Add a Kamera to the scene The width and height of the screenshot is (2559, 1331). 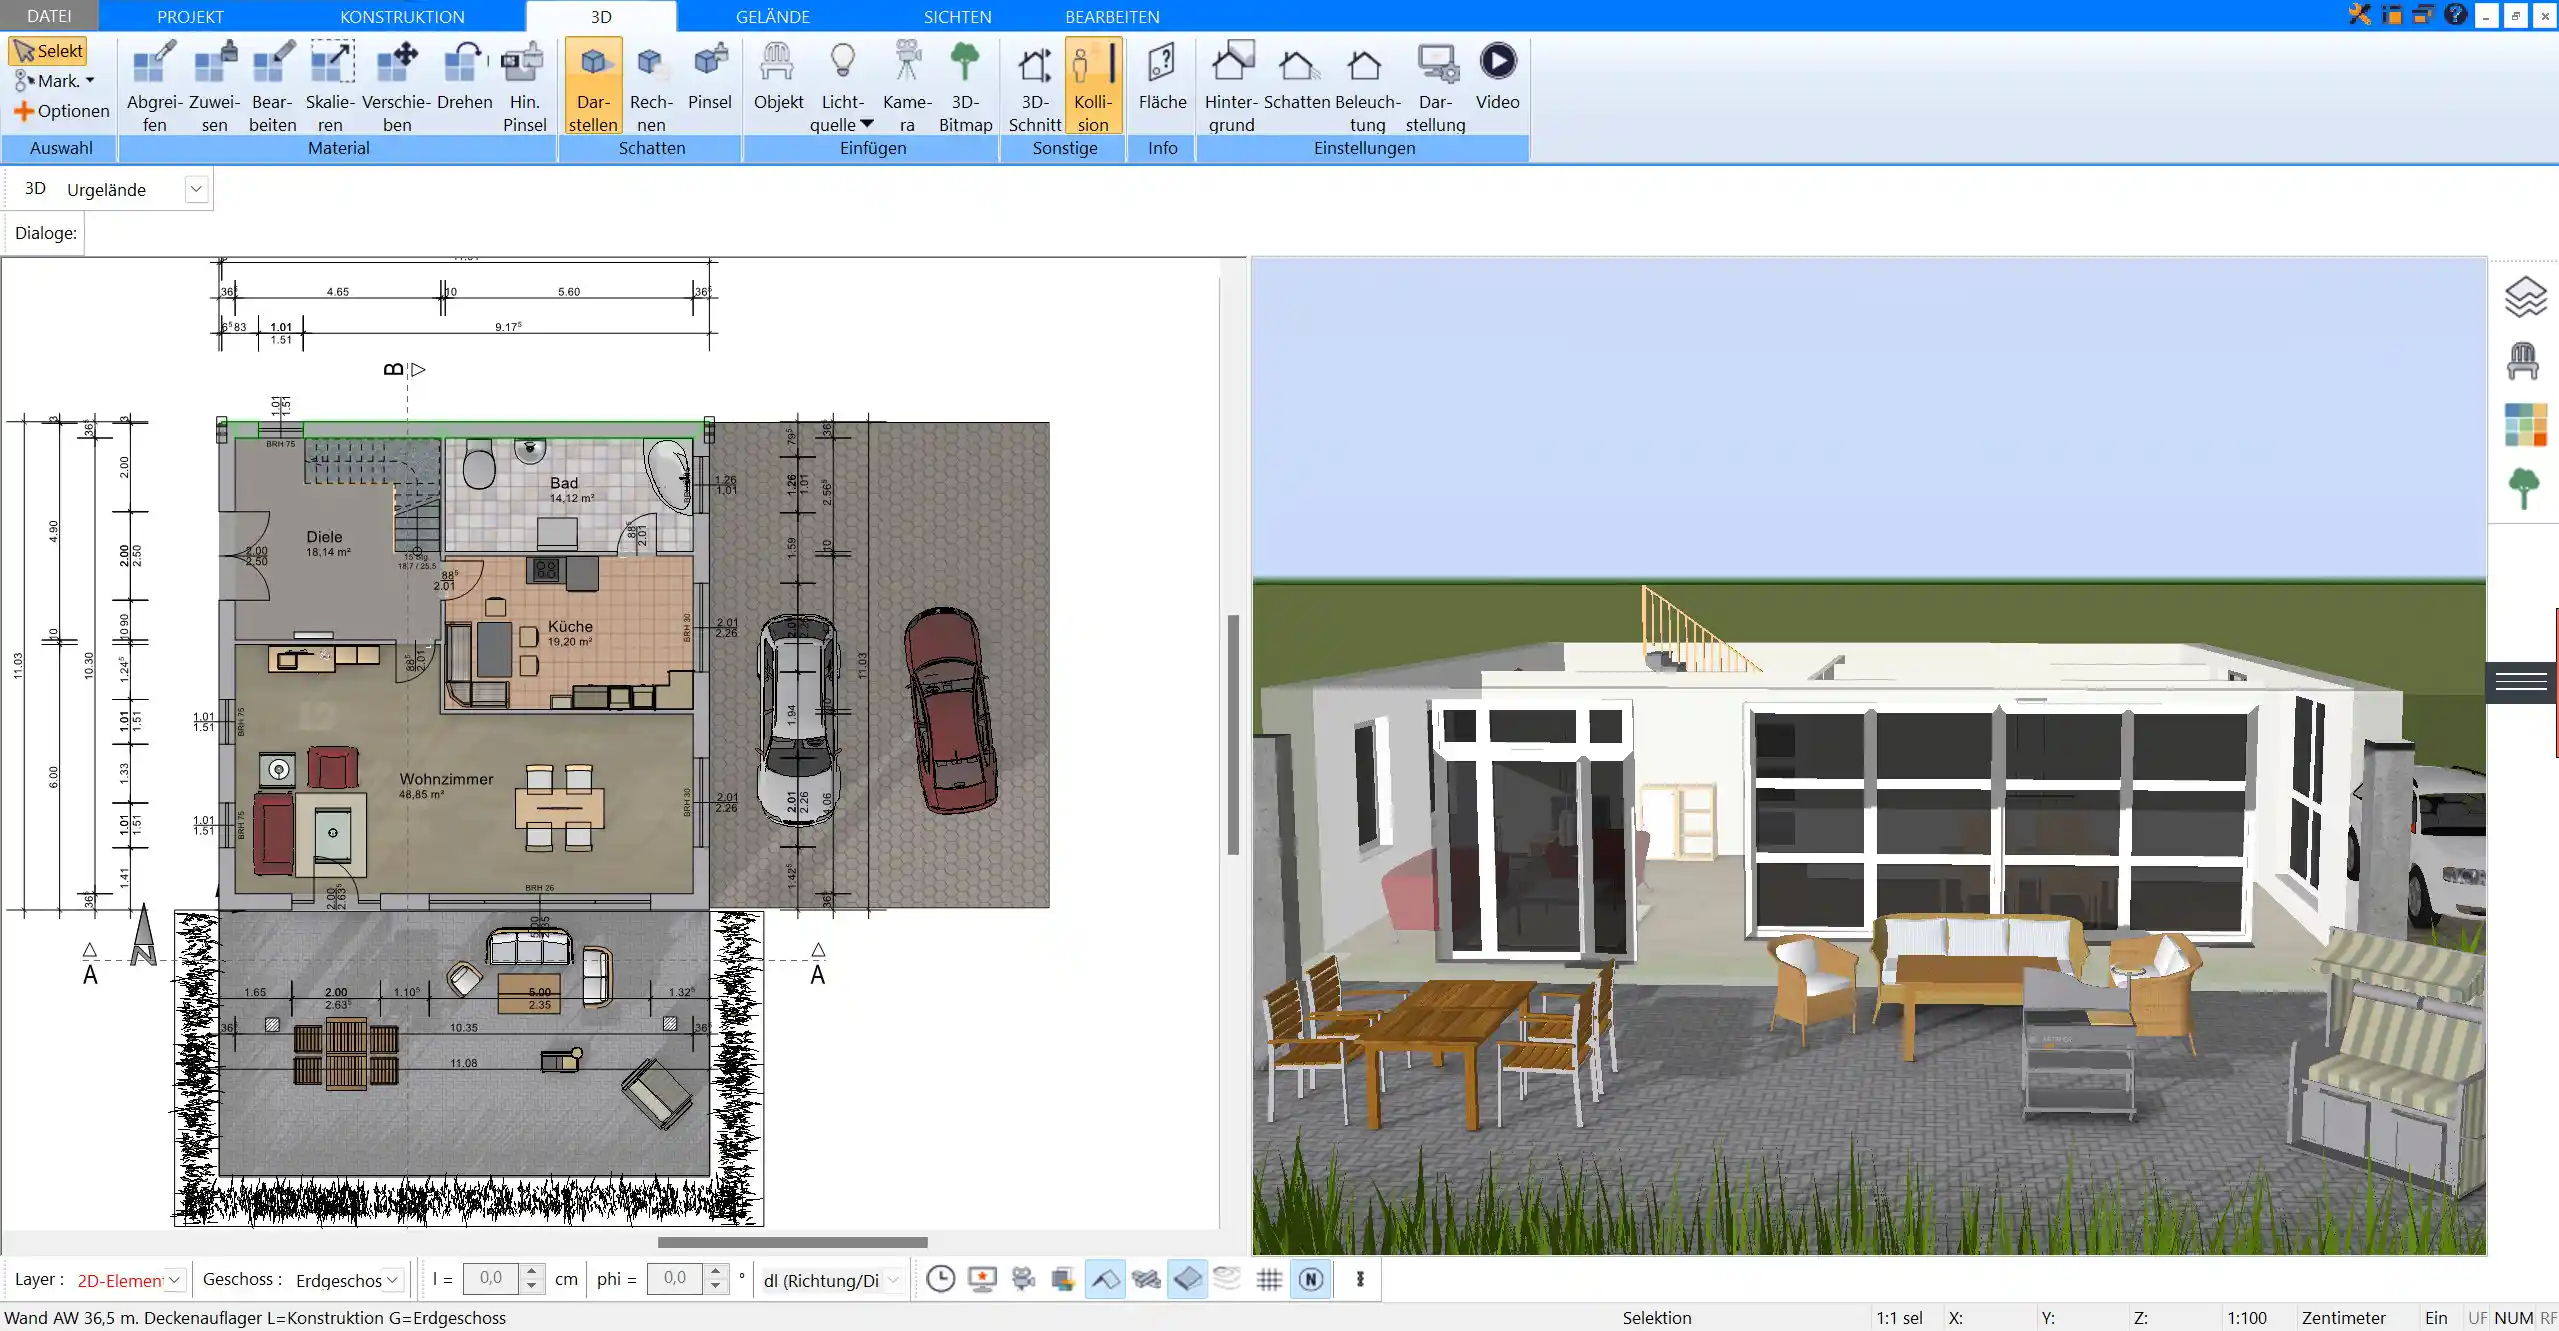pyautogui.click(x=907, y=86)
